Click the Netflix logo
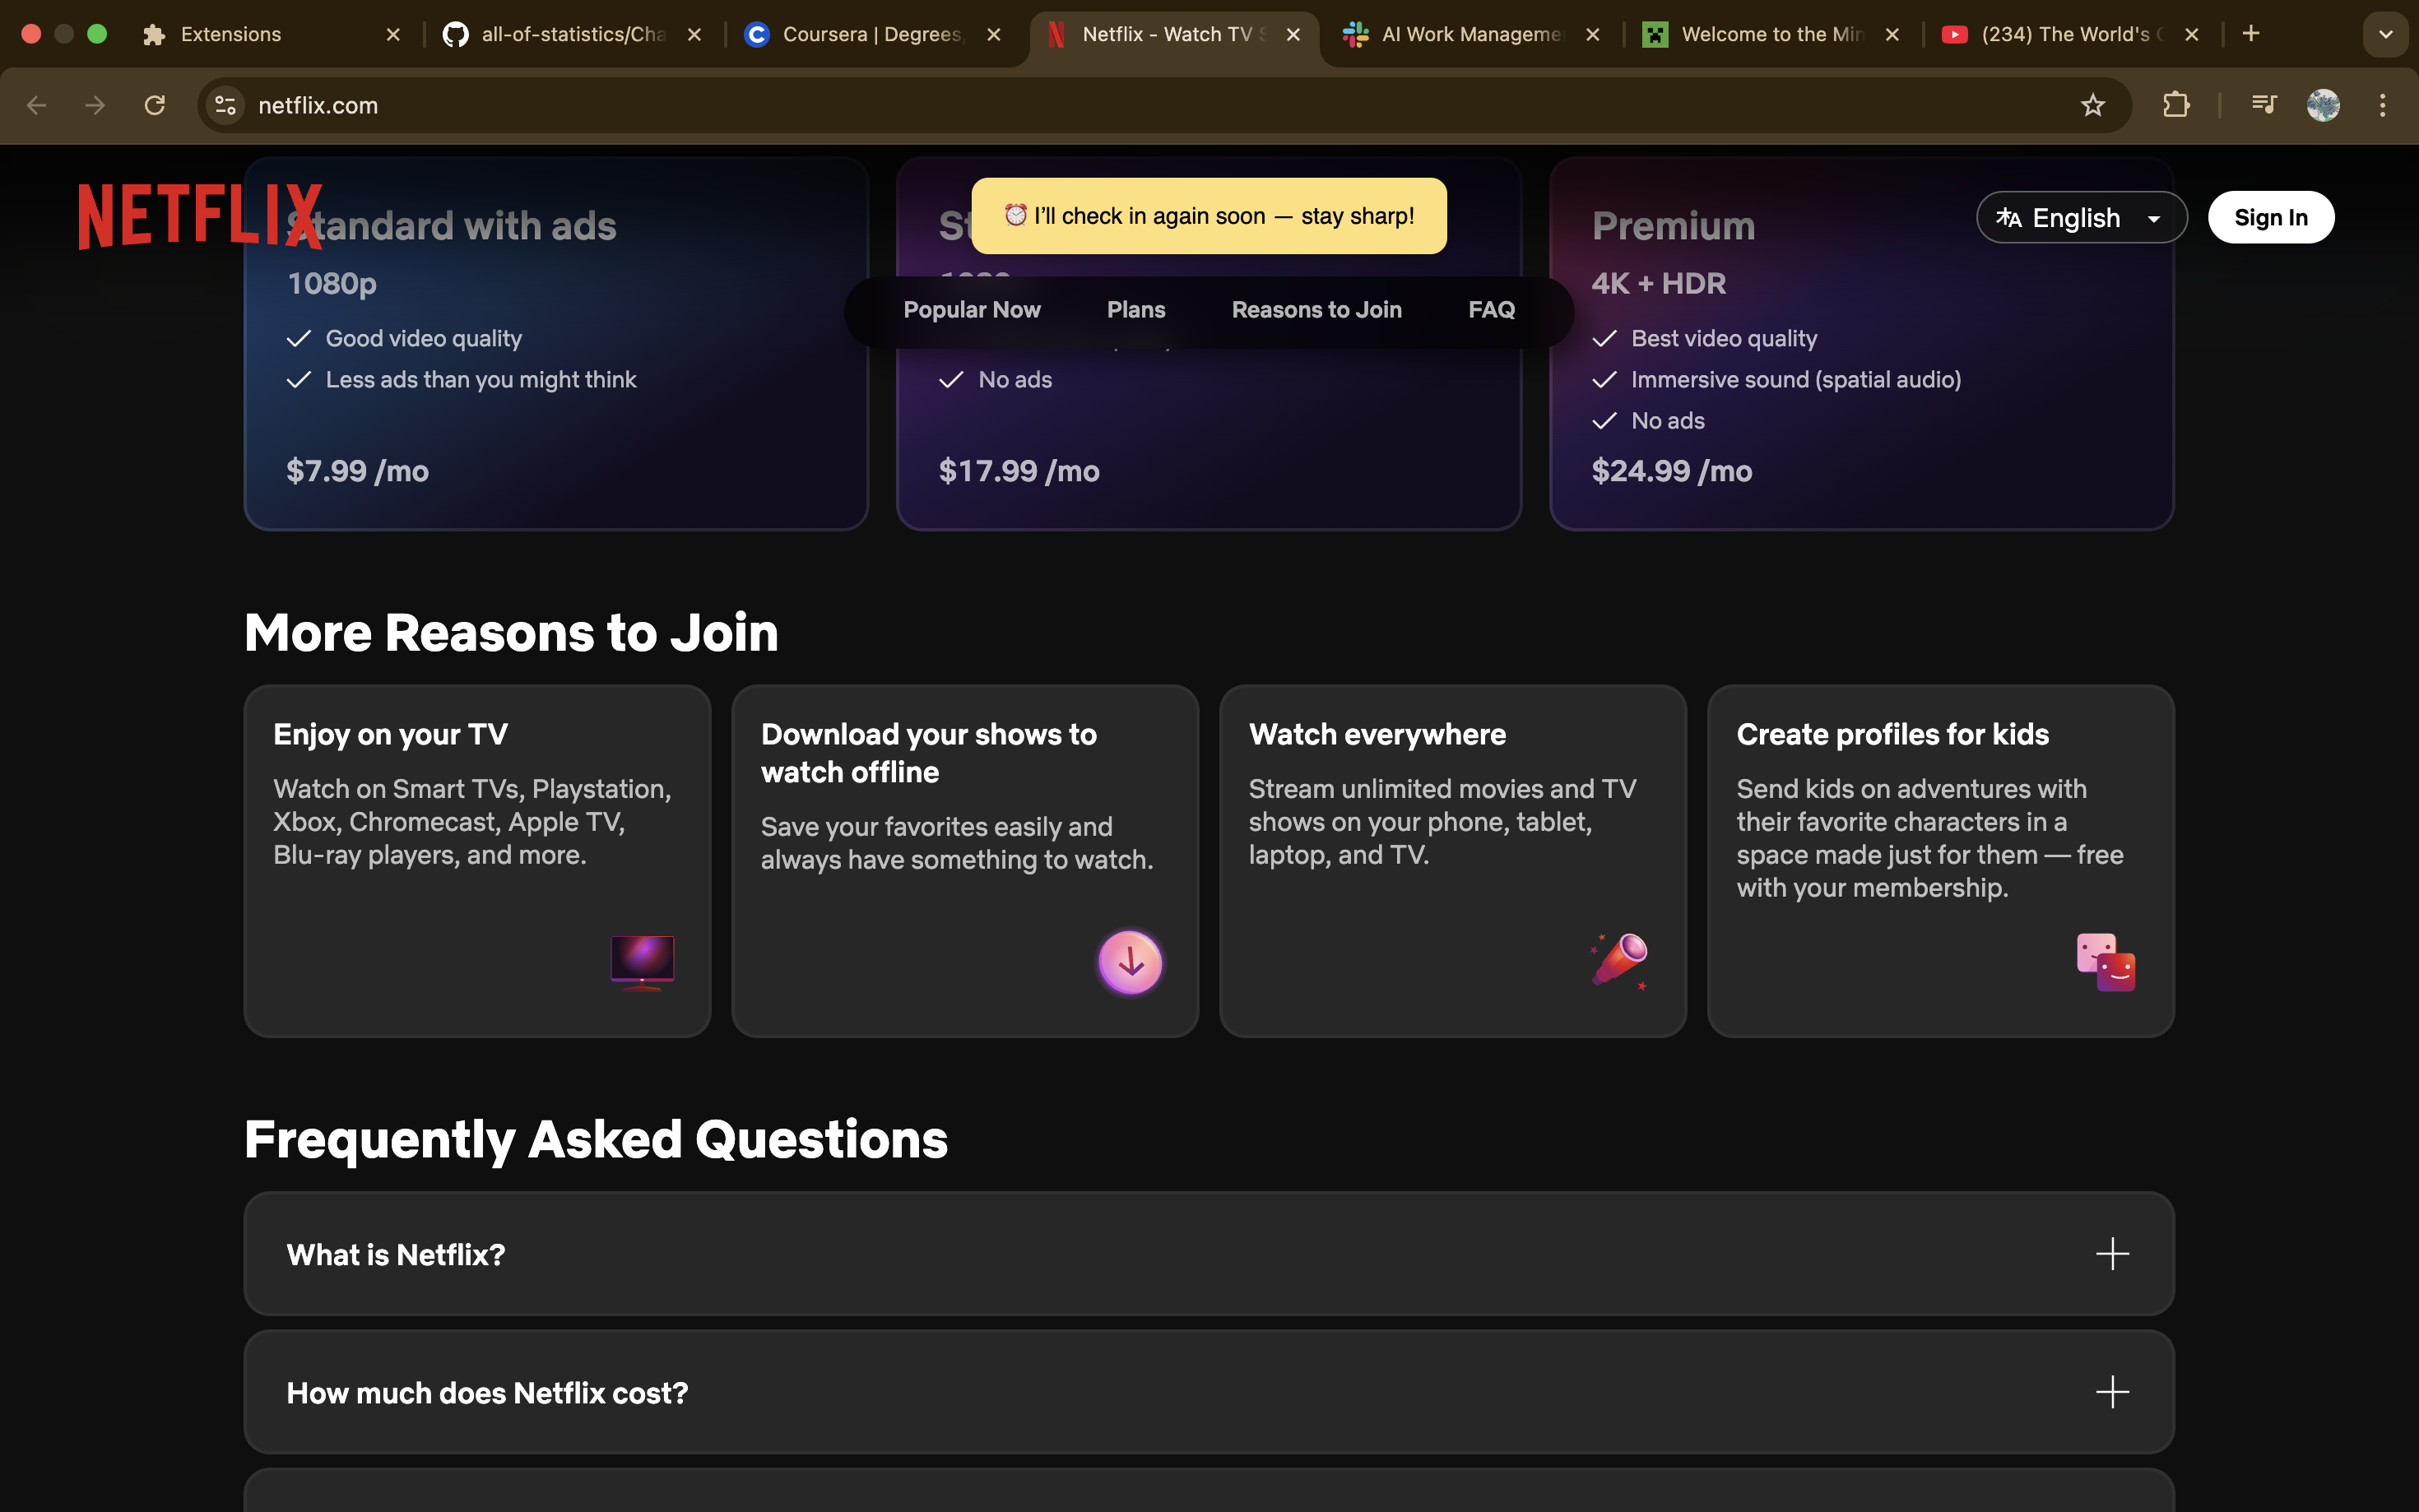The image size is (2419, 1512). 198,216
